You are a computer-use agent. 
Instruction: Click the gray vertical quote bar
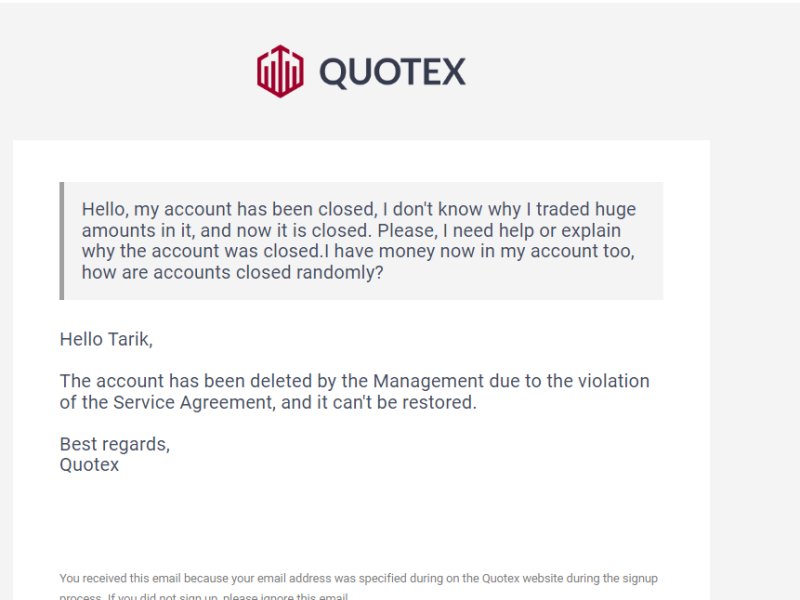tap(62, 241)
